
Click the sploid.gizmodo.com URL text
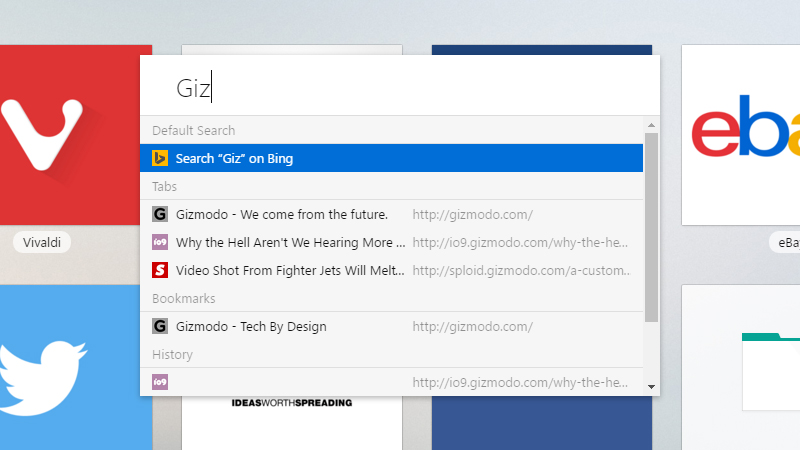pos(521,270)
